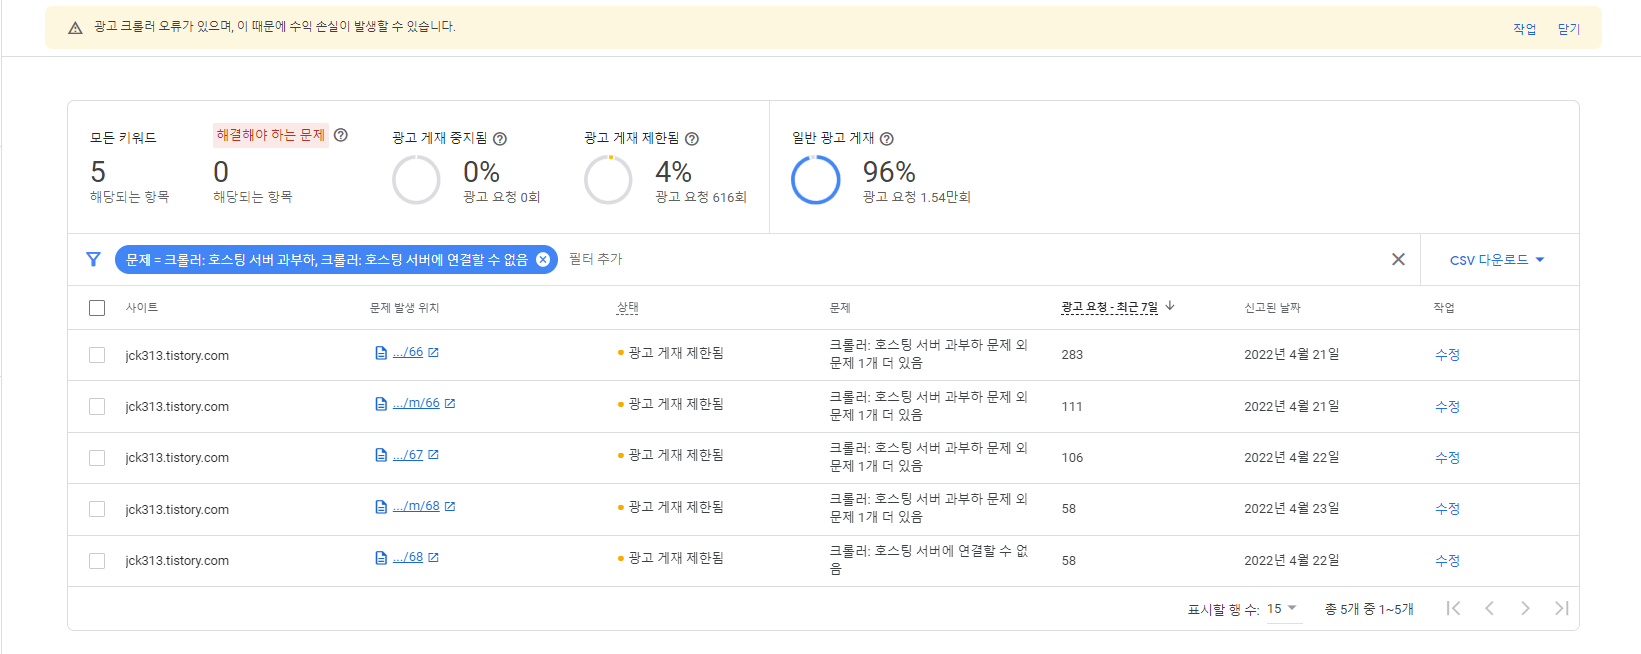This screenshot has height=654, width=1641.
Task: Click 수정 for the 106 requests row
Action: click(x=1447, y=457)
